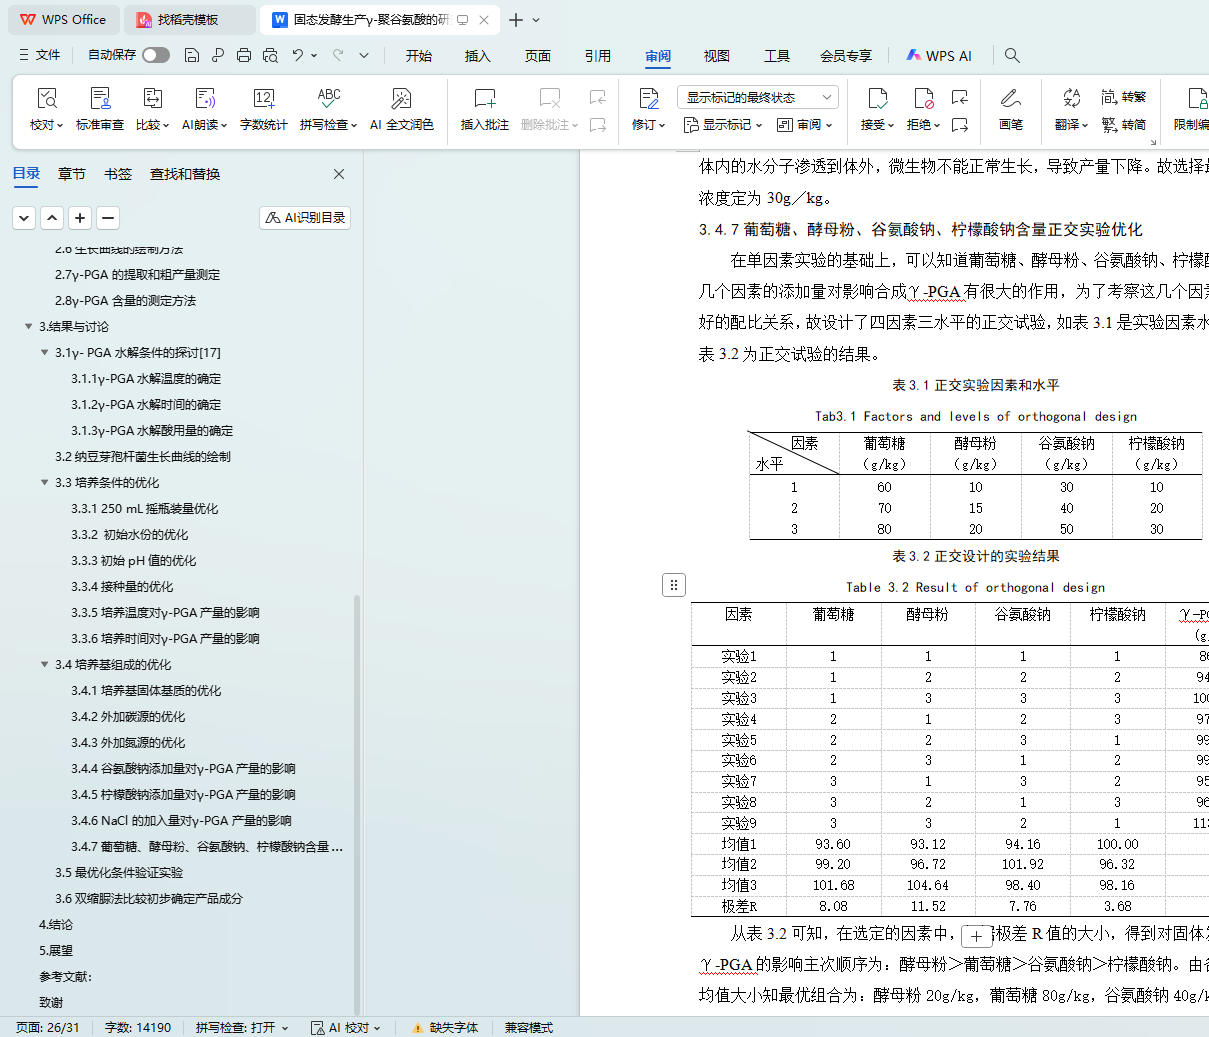The image size is (1209, 1037).
Task: Switch to the 视图 ribbon tab
Action: 717,56
